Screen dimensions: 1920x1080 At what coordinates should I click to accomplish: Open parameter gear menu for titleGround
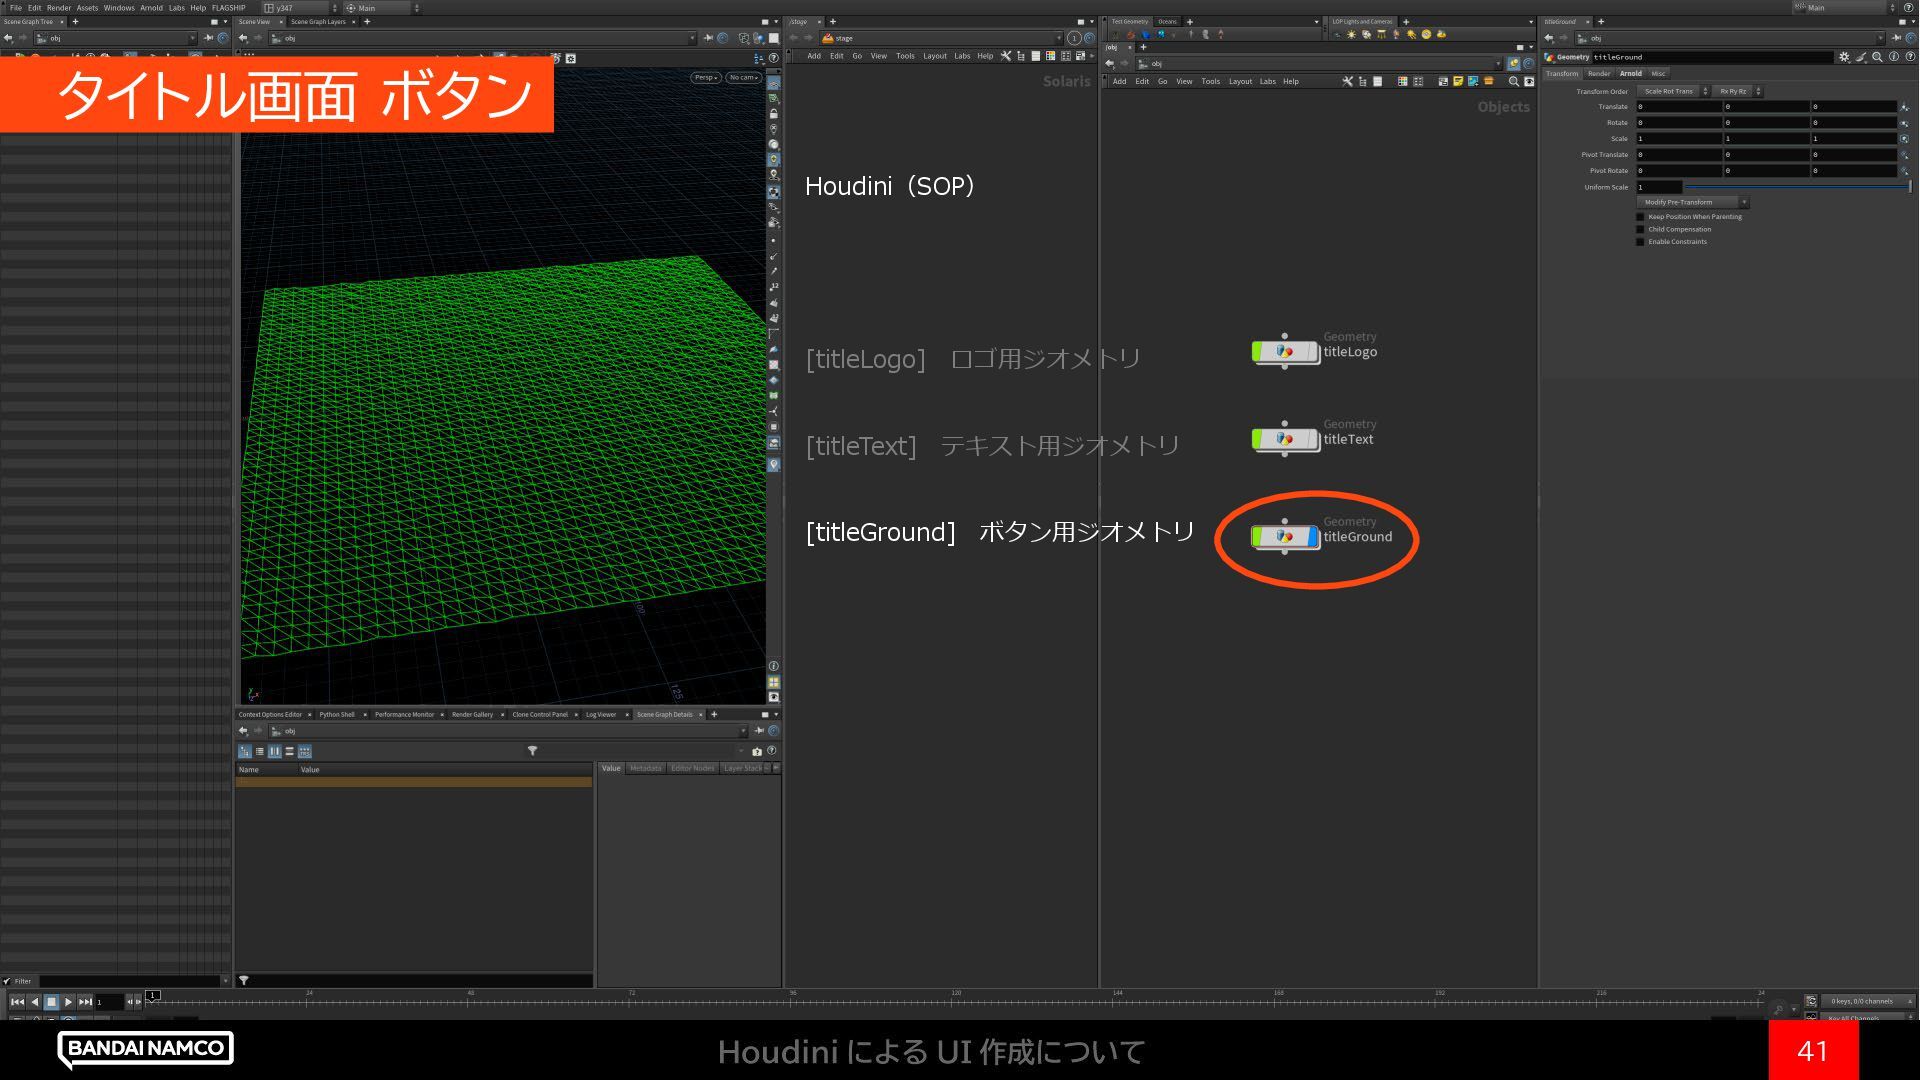pos(1844,57)
